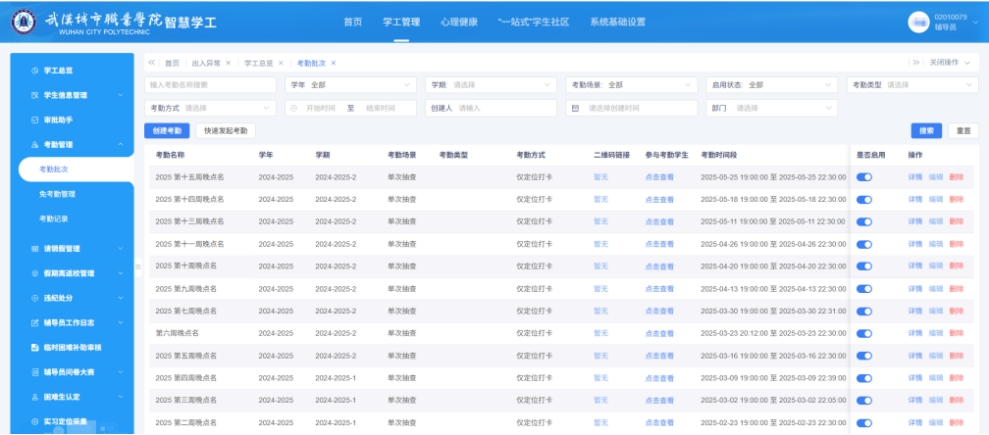Disable the switch for 第十周晚点名 row
This screenshot has width=989, height=435.
865,266
